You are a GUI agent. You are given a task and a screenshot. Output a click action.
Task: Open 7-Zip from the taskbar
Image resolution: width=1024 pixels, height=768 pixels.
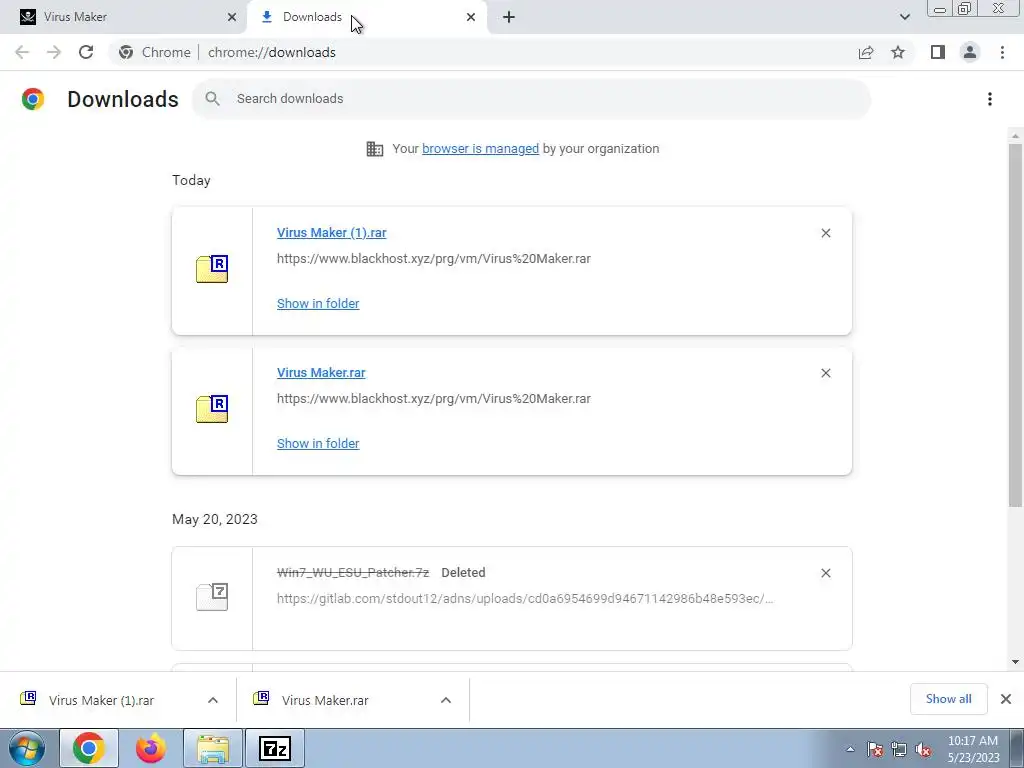(274, 748)
